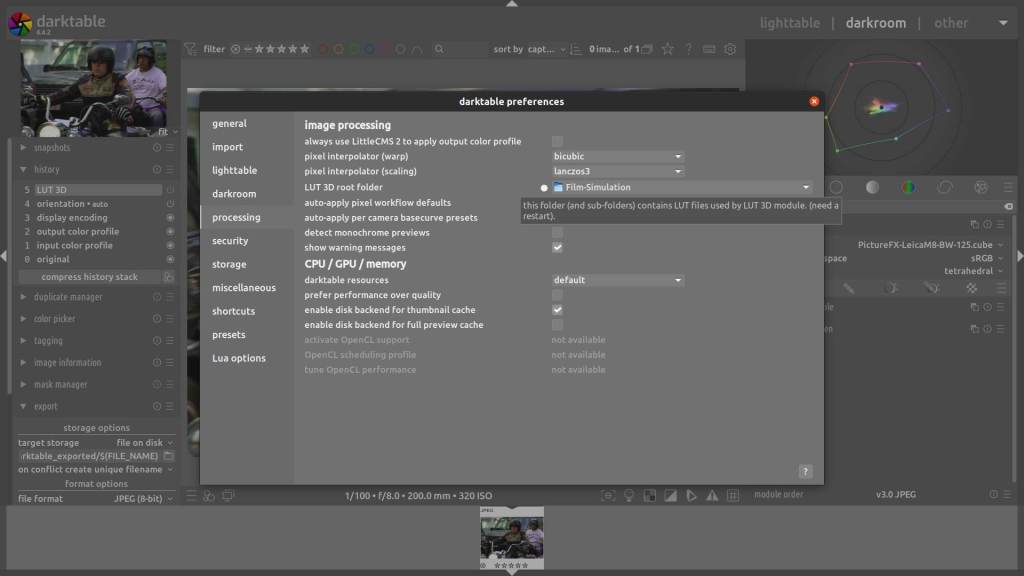Open LUT 3D root folder Film-Simulation chooser
The height and width of the screenshot is (576, 1024).
coord(682,187)
